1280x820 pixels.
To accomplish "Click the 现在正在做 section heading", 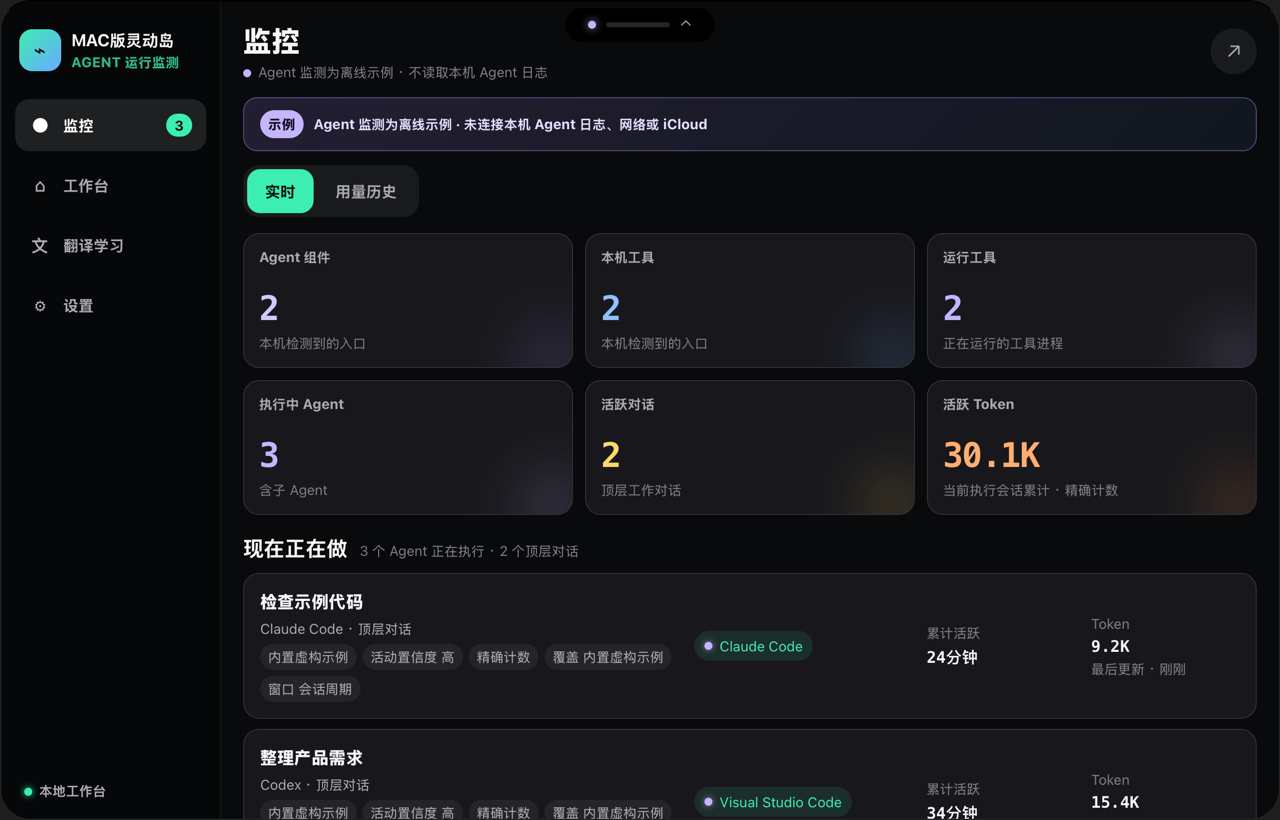I will [296, 549].
